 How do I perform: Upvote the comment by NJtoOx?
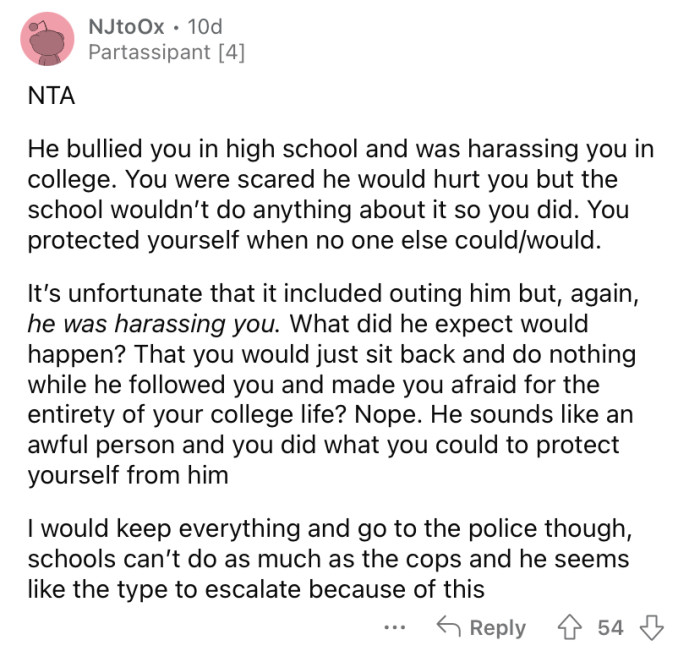tap(569, 627)
